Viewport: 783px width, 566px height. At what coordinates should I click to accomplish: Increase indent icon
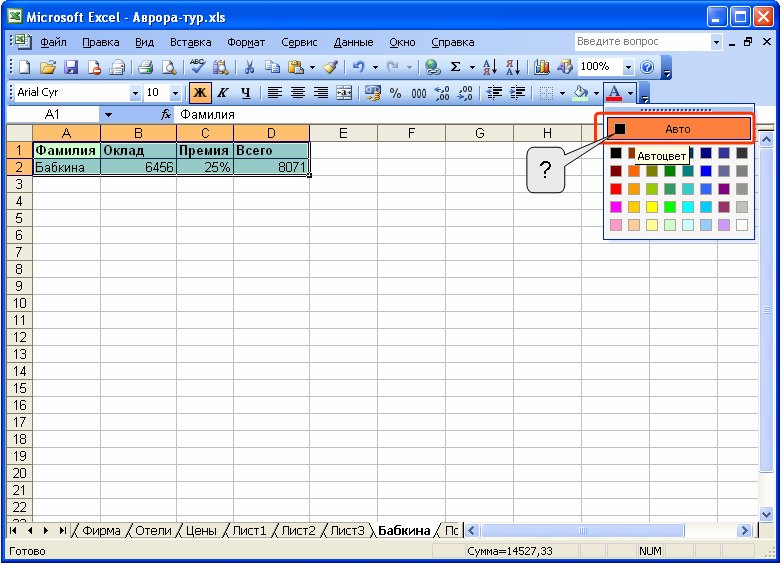(x=517, y=93)
